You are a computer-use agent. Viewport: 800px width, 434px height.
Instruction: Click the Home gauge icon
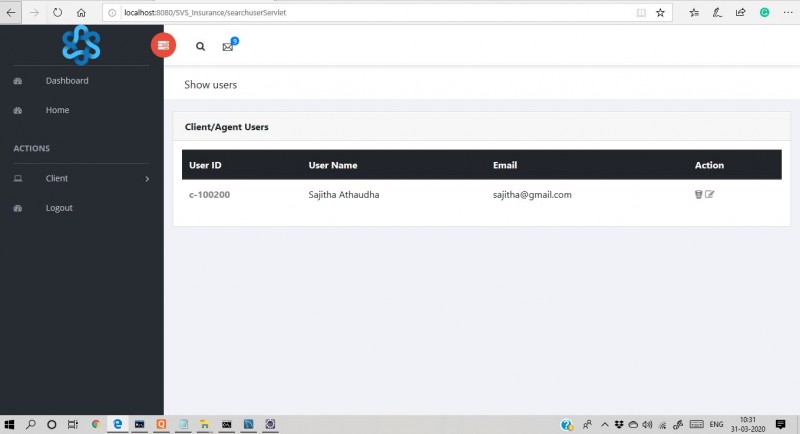coord(18,110)
